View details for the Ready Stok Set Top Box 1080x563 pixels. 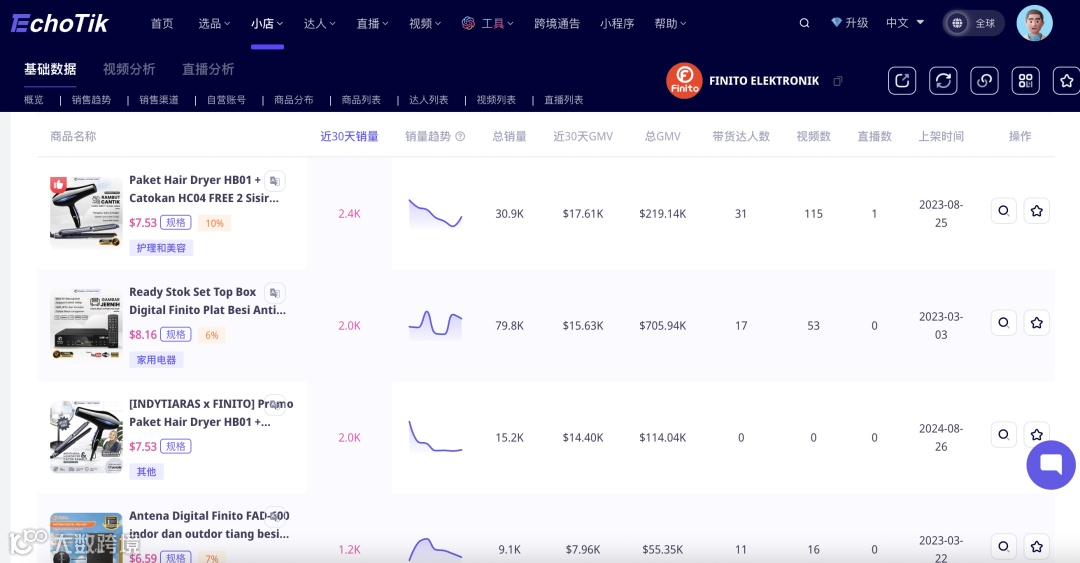pyautogui.click(x=1004, y=323)
